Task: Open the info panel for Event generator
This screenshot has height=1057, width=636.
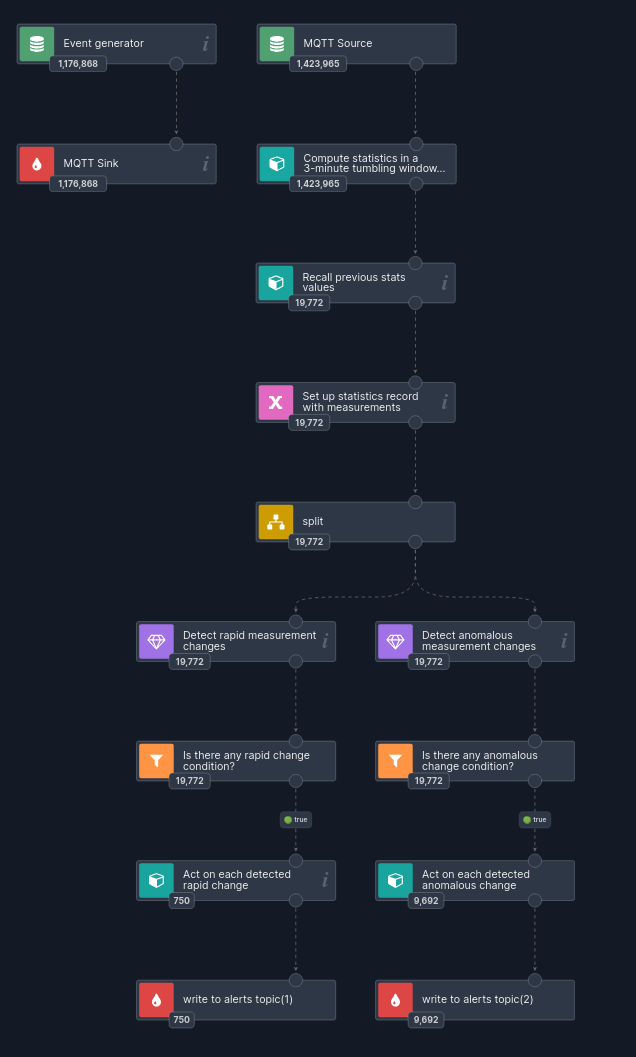Action: pyautogui.click(x=204, y=43)
